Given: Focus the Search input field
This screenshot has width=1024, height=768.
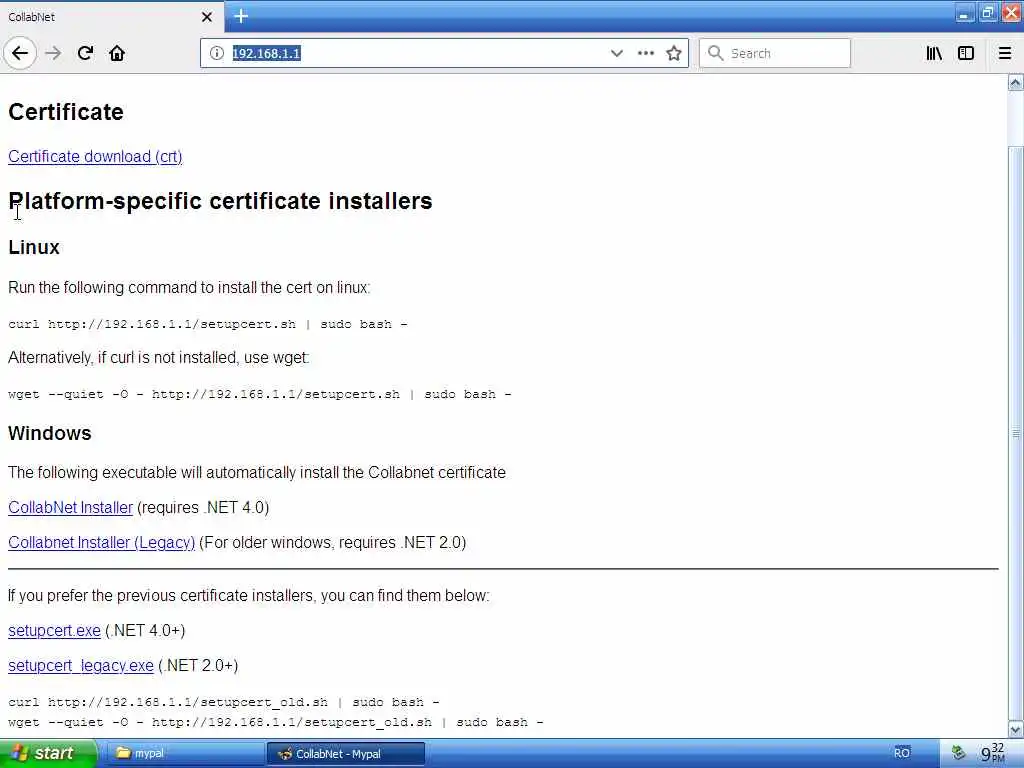Looking at the screenshot, I should (x=775, y=53).
